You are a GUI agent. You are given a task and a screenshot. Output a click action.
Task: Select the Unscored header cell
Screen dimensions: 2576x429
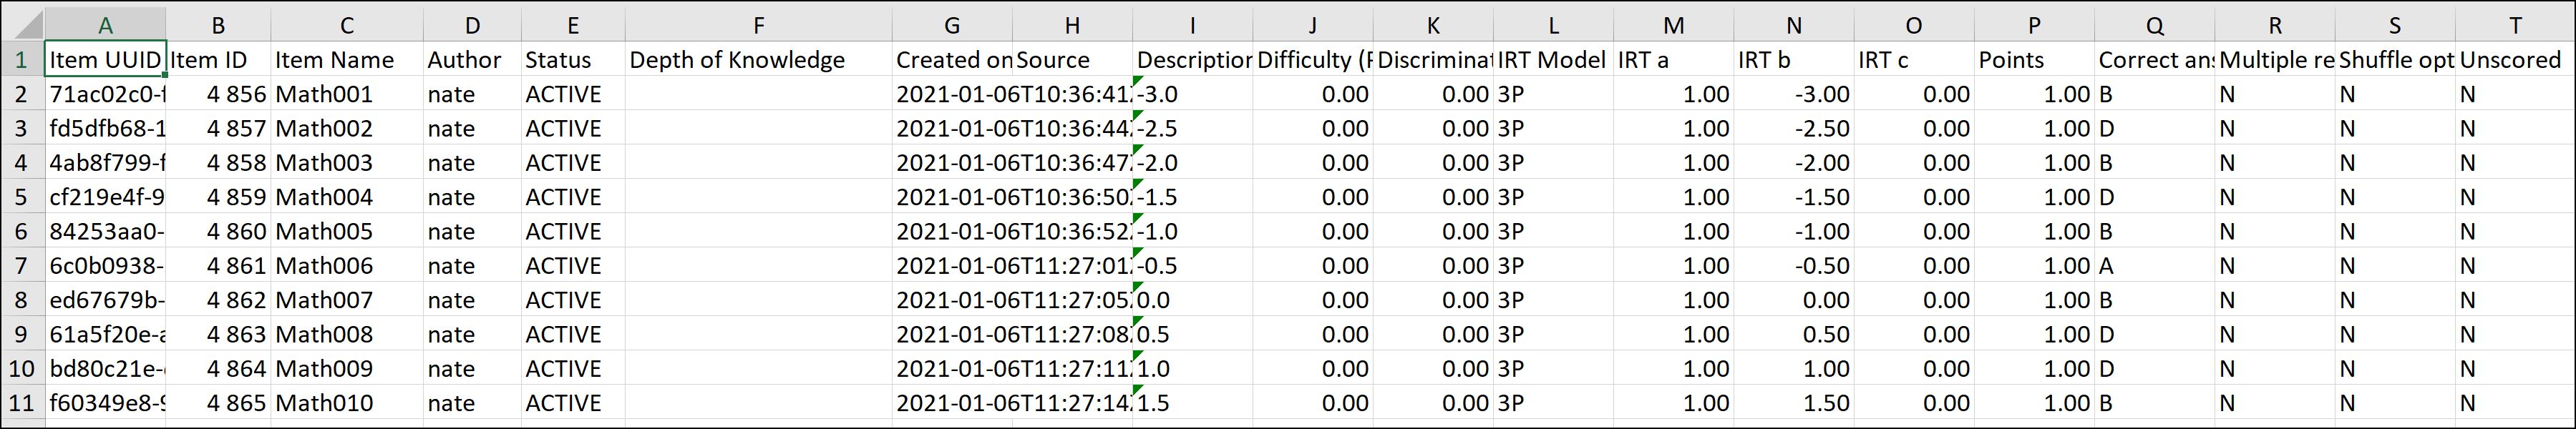(2515, 60)
